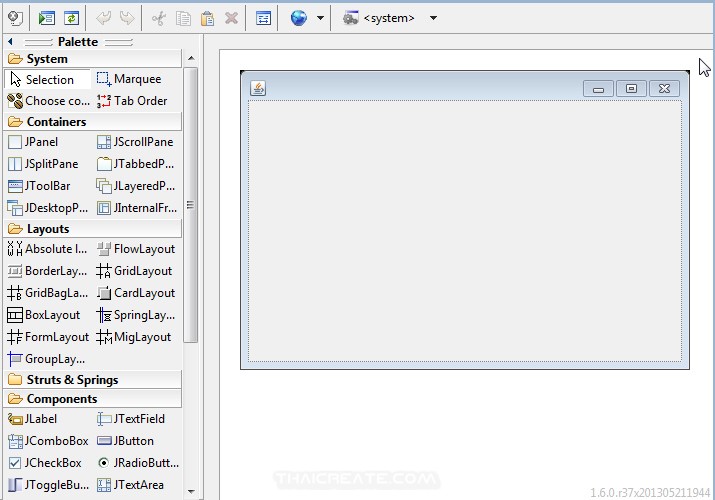Collapse the Components palette category

click(93, 399)
